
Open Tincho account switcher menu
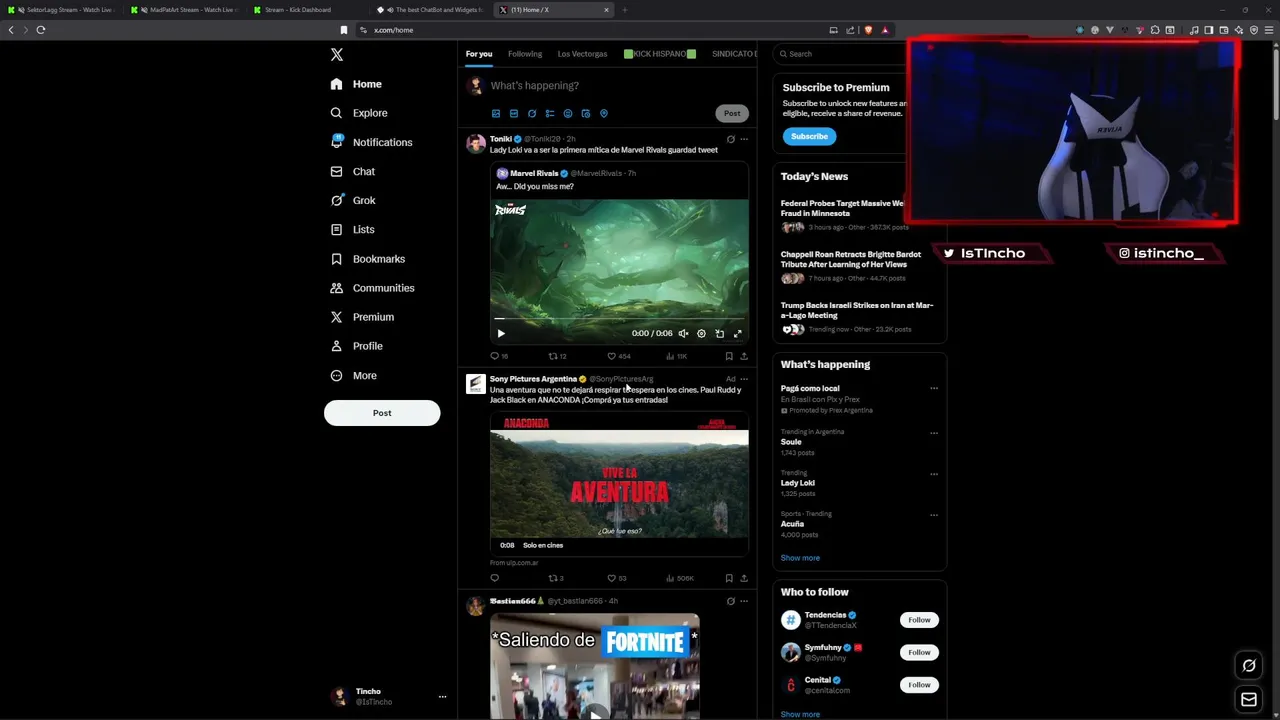point(388,696)
